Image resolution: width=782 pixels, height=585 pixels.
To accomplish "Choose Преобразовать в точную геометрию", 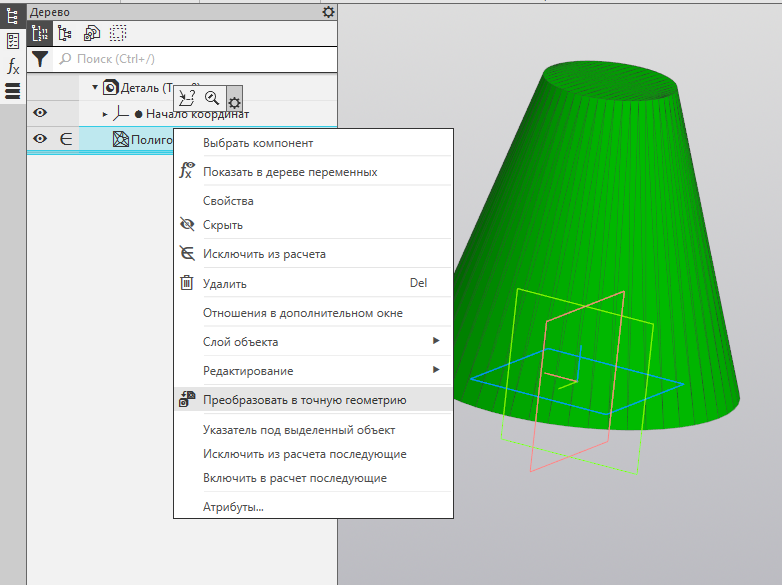I will [x=313, y=399].
